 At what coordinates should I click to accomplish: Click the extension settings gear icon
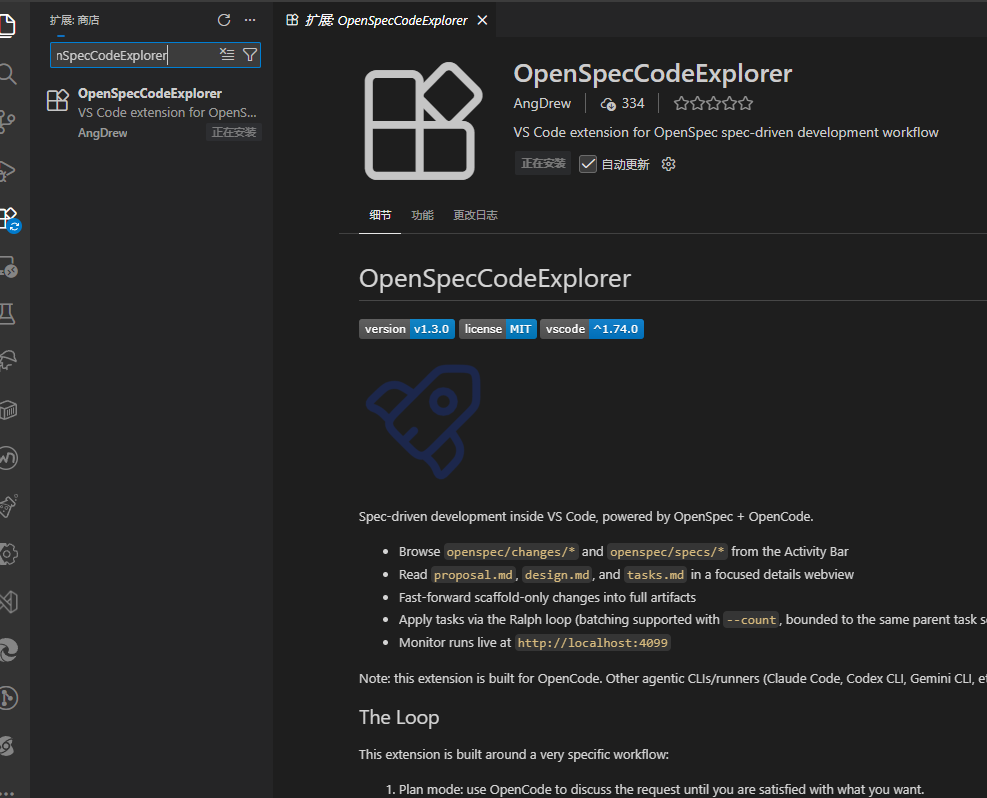(x=668, y=163)
